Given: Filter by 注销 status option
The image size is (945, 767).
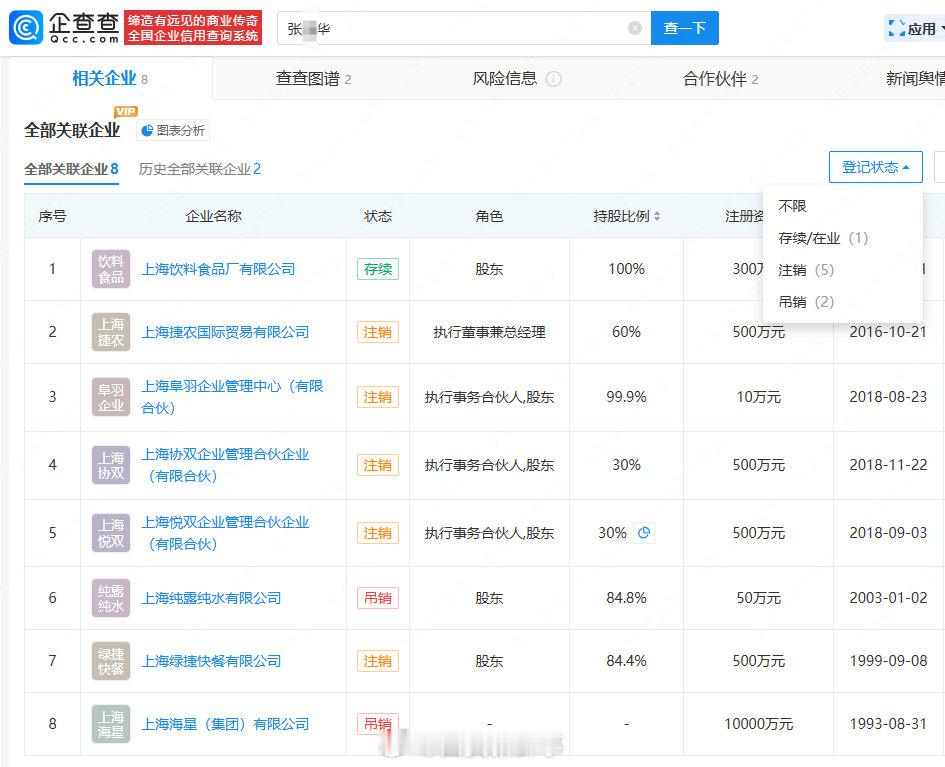Looking at the screenshot, I should click(805, 270).
